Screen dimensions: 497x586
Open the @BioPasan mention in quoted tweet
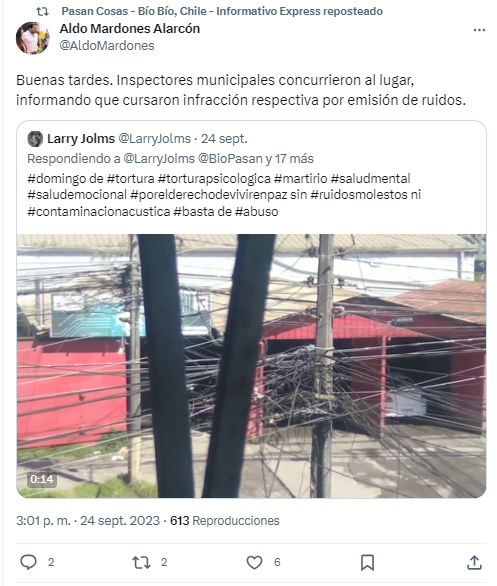tap(230, 158)
